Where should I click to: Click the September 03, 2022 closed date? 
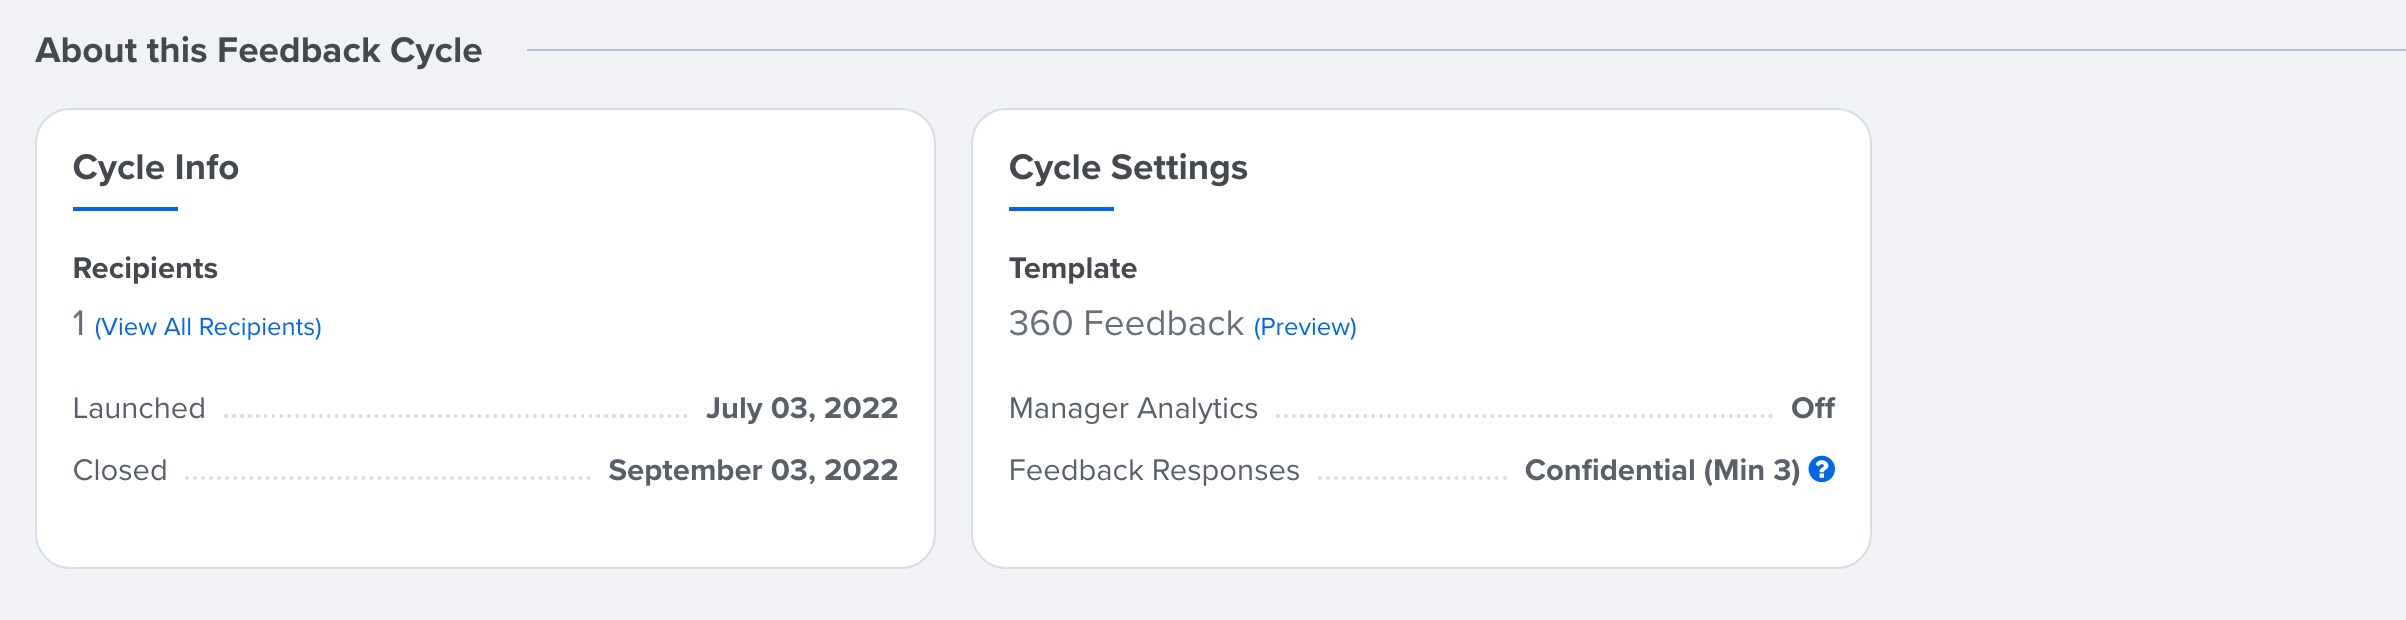(753, 470)
